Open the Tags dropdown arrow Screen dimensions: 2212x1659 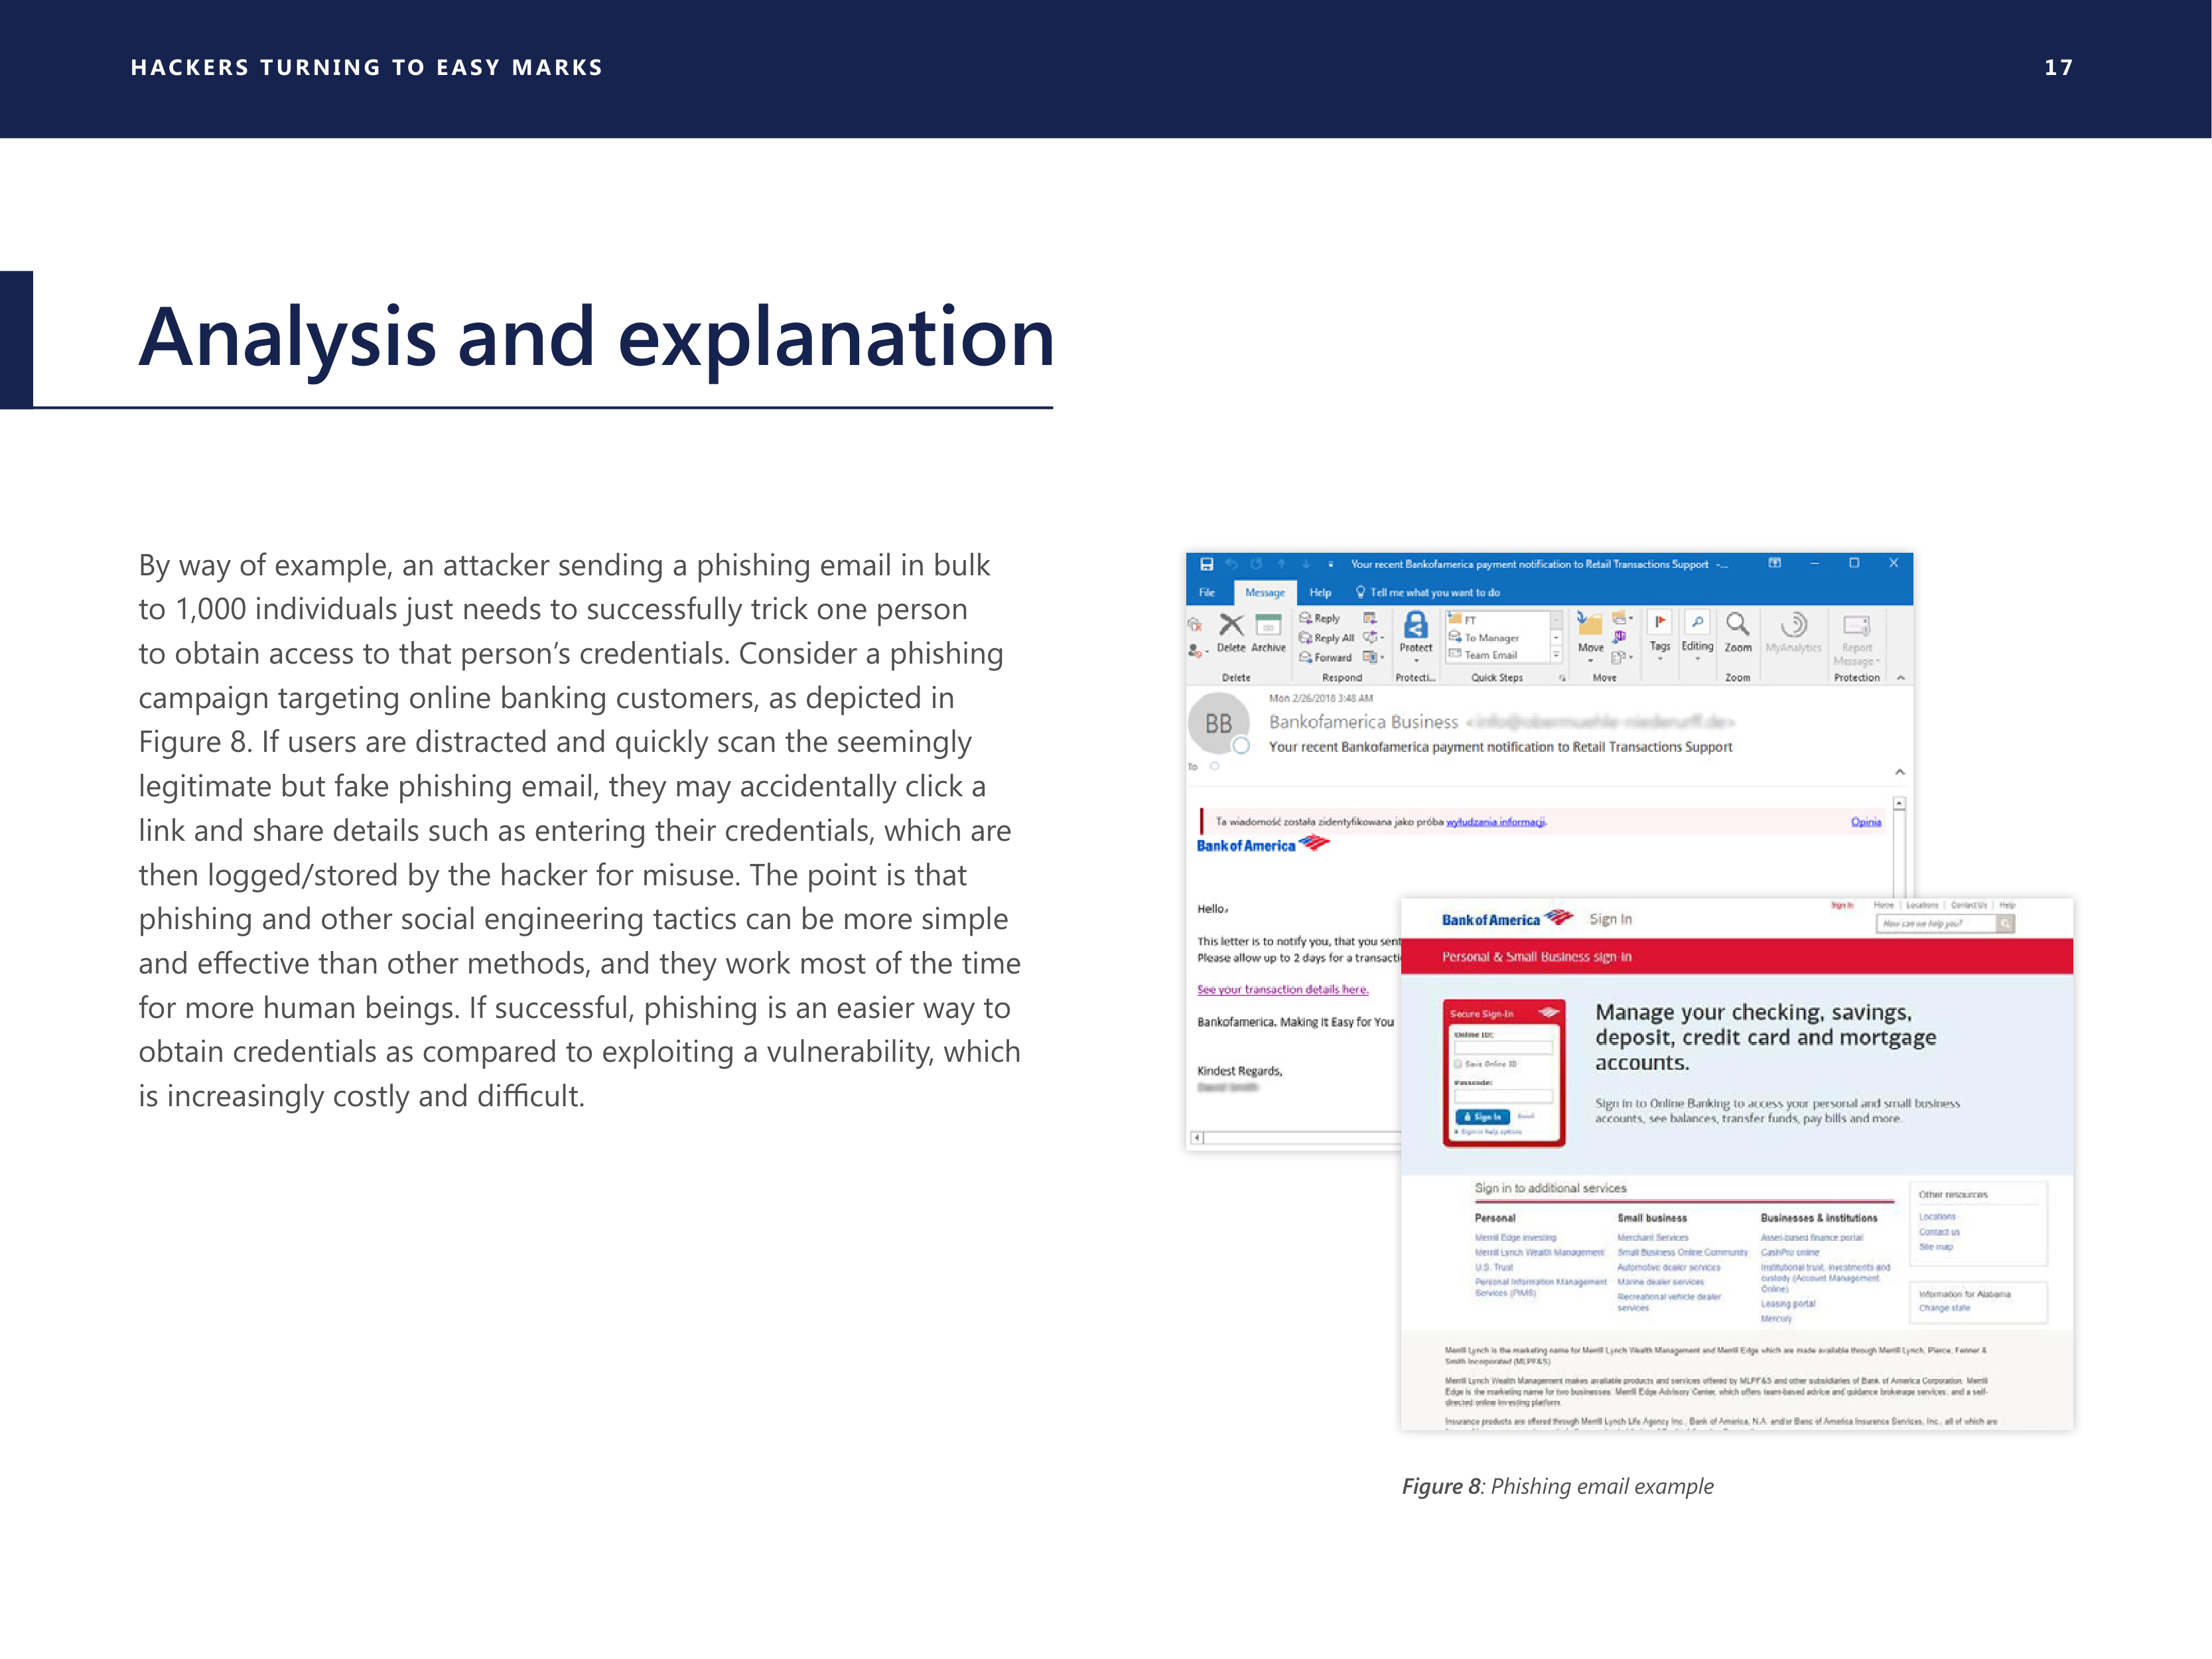point(1660,659)
